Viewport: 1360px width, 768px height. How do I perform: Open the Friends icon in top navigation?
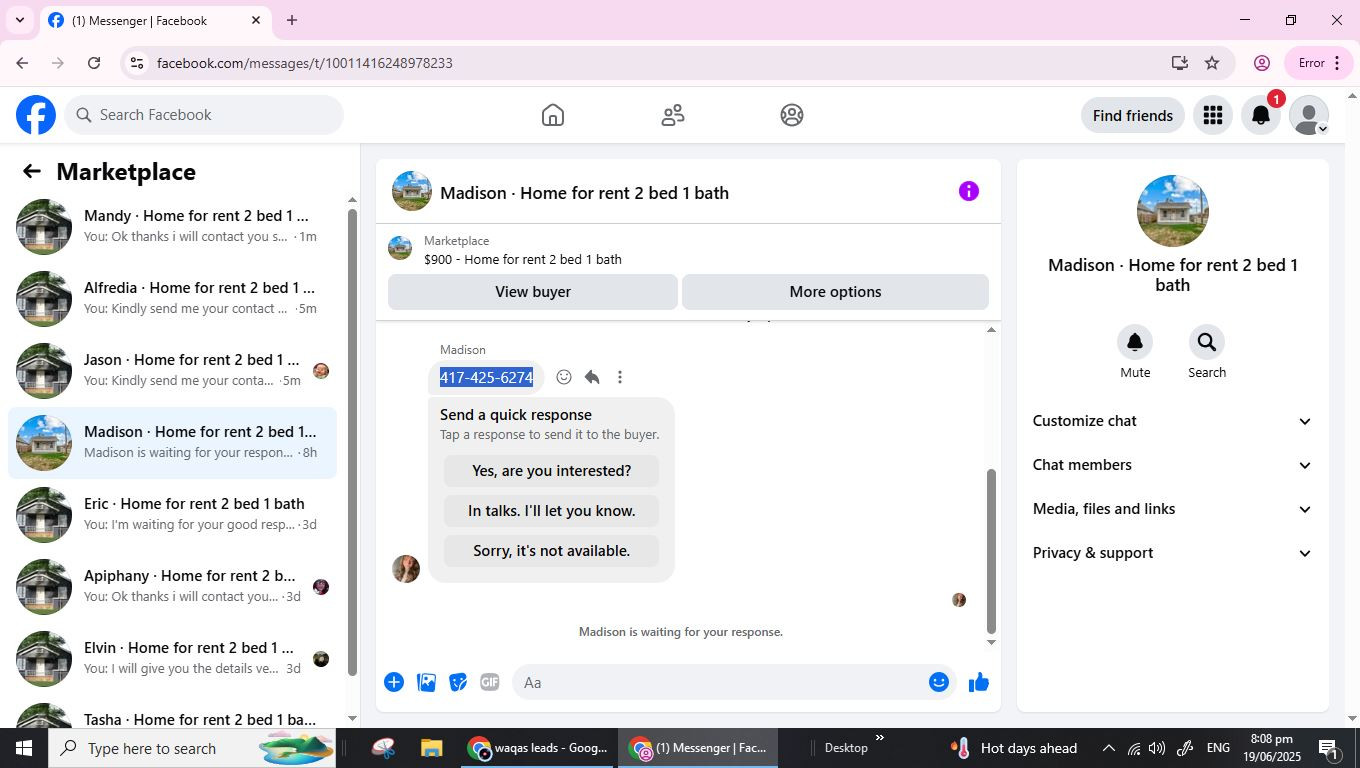(673, 115)
